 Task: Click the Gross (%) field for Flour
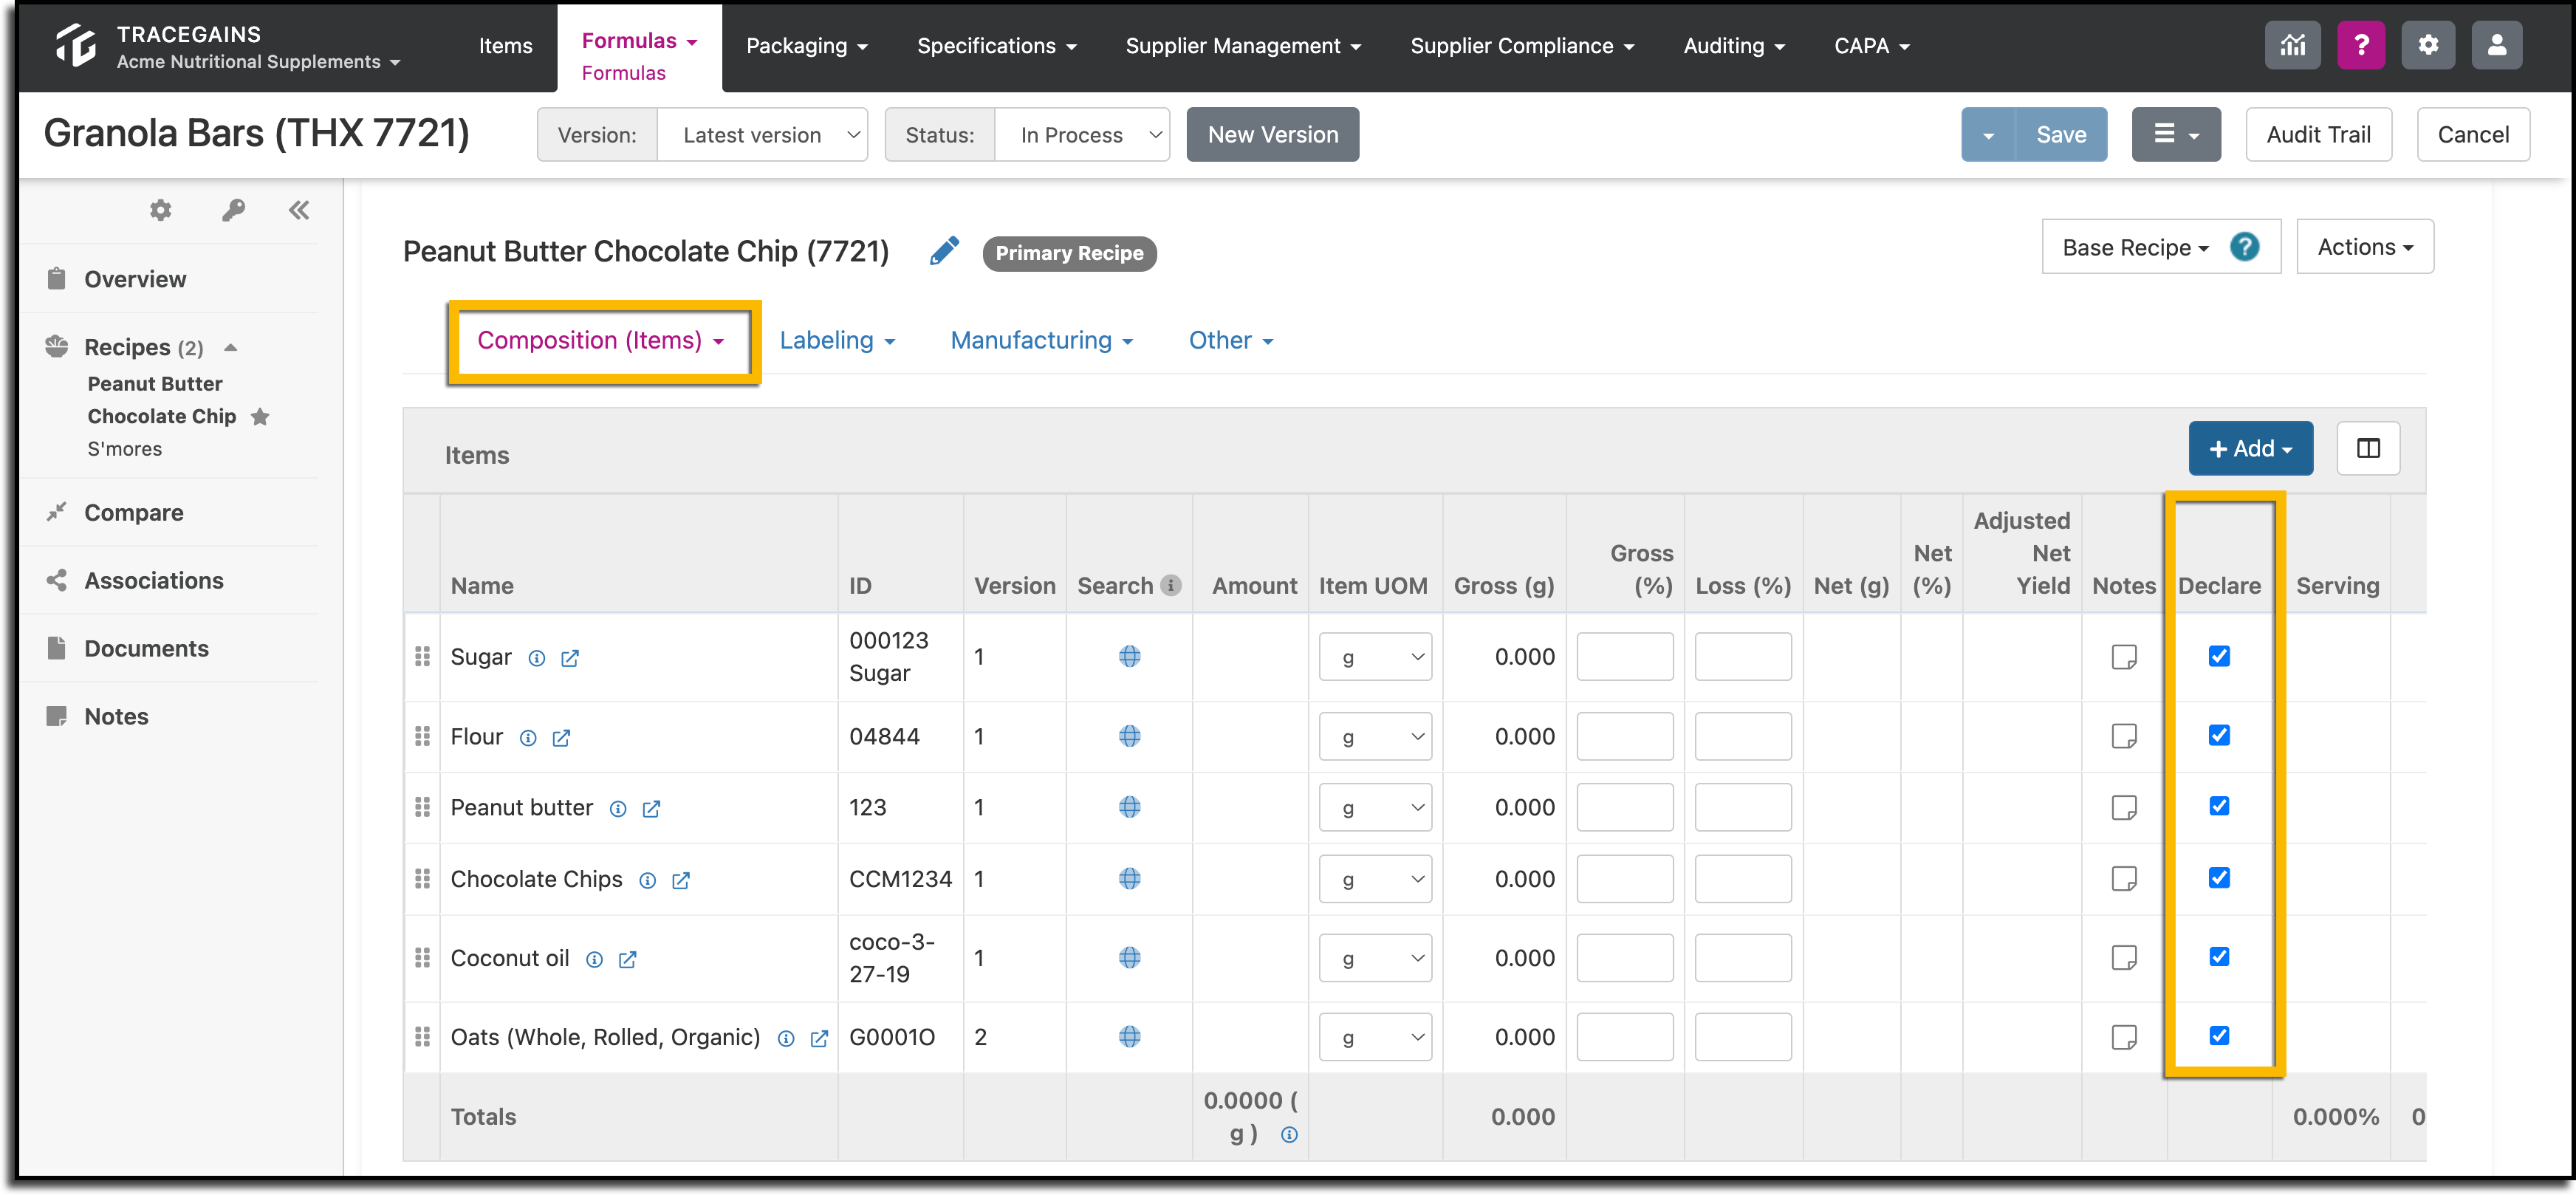click(x=1624, y=736)
